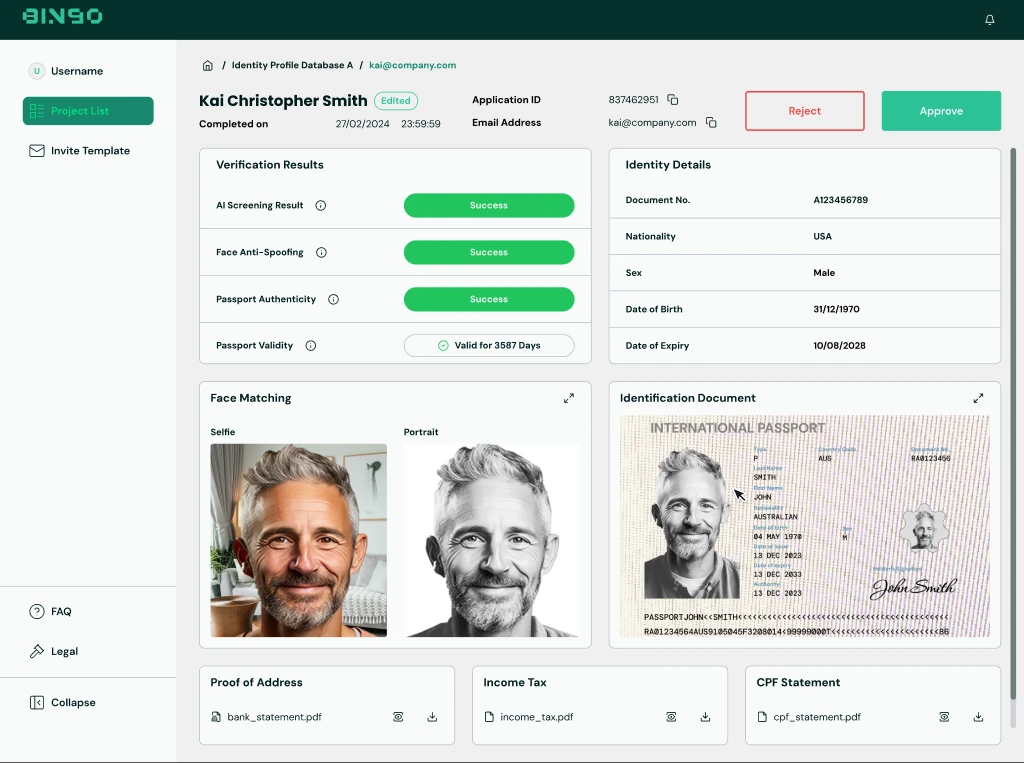Preview income_tax.pdf
This screenshot has width=1024, height=763.
(671, 717)
